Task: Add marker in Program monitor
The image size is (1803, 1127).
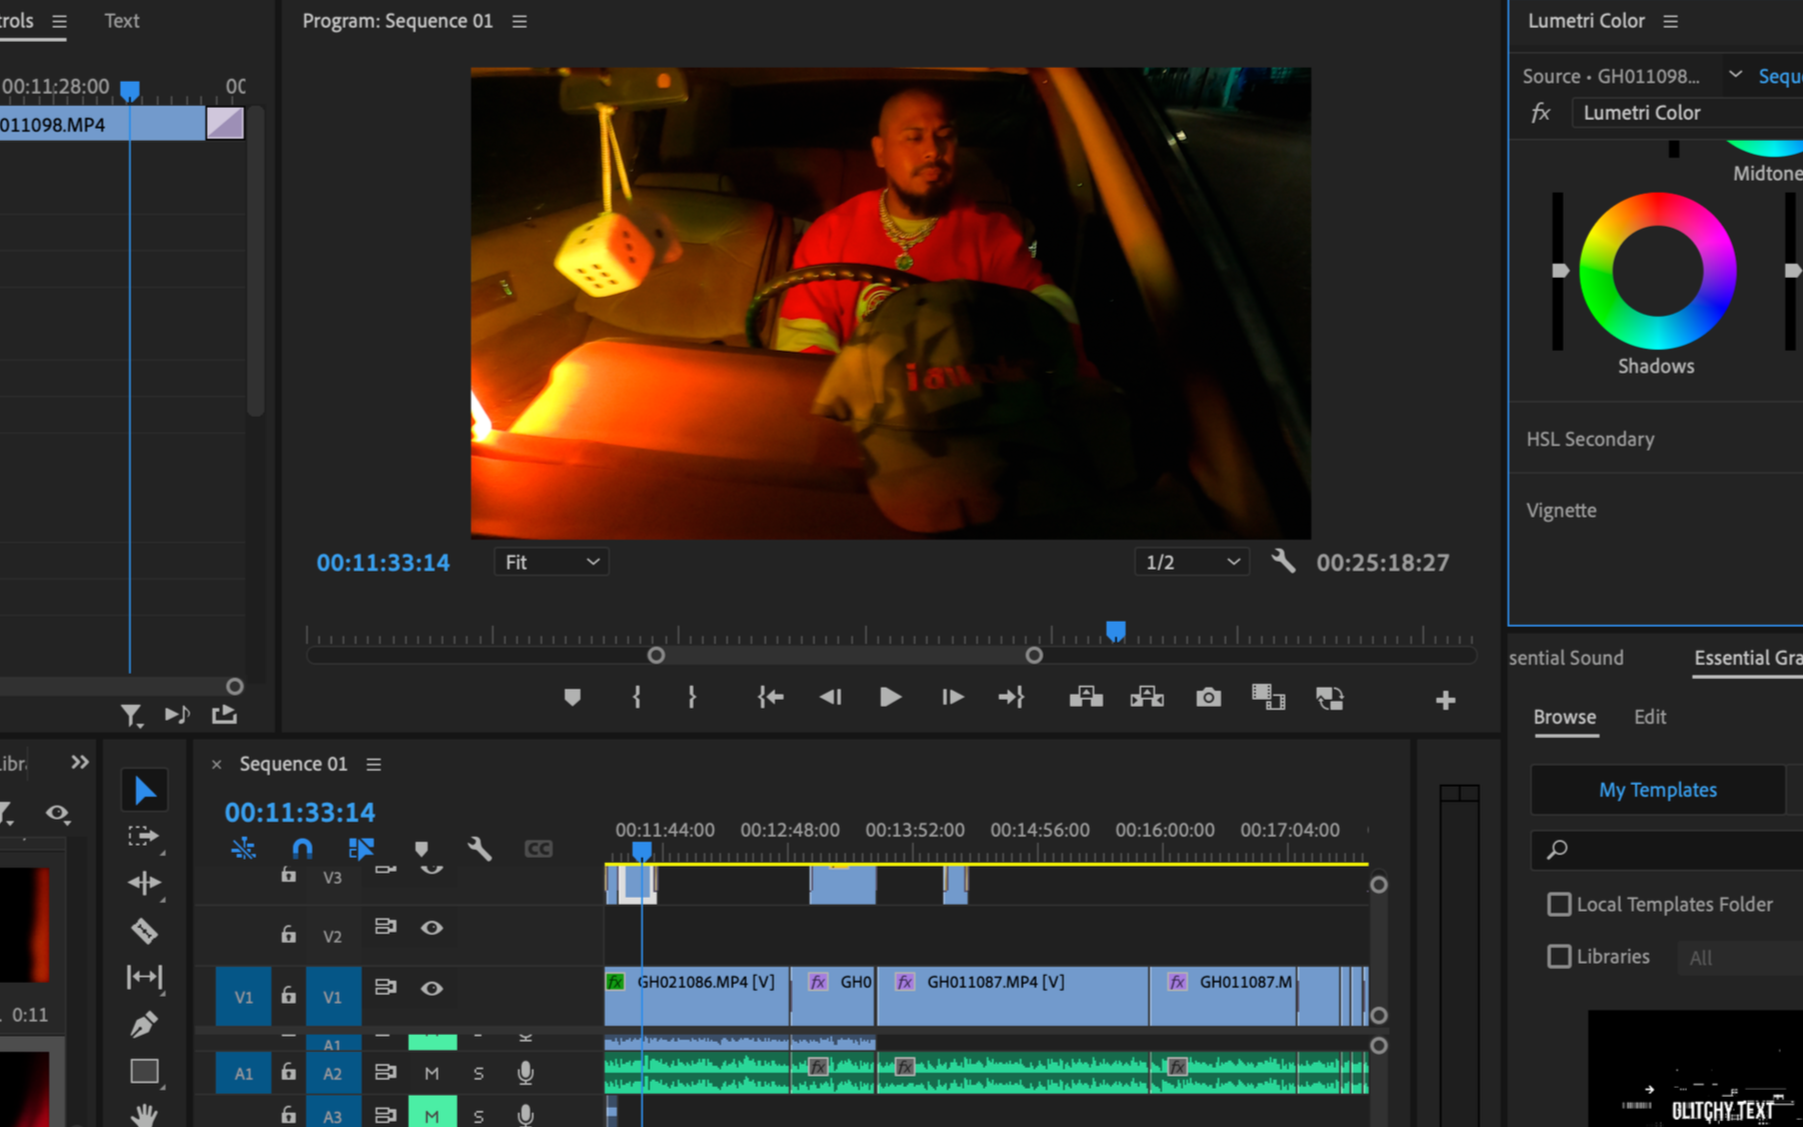Action: [572, 698]
